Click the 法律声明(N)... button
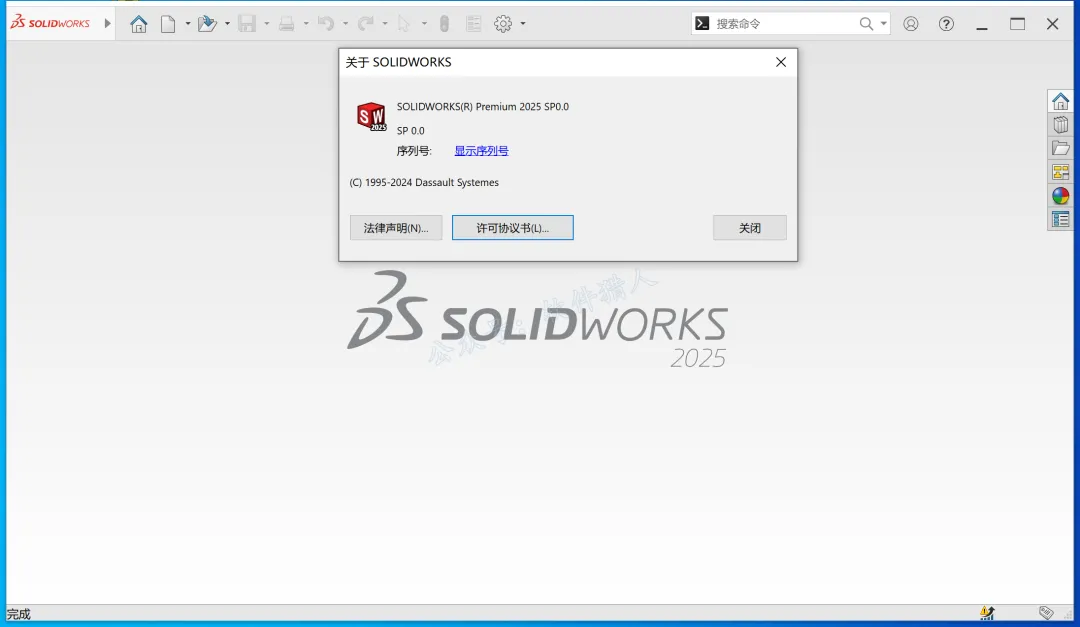 (x=396, y=228)
